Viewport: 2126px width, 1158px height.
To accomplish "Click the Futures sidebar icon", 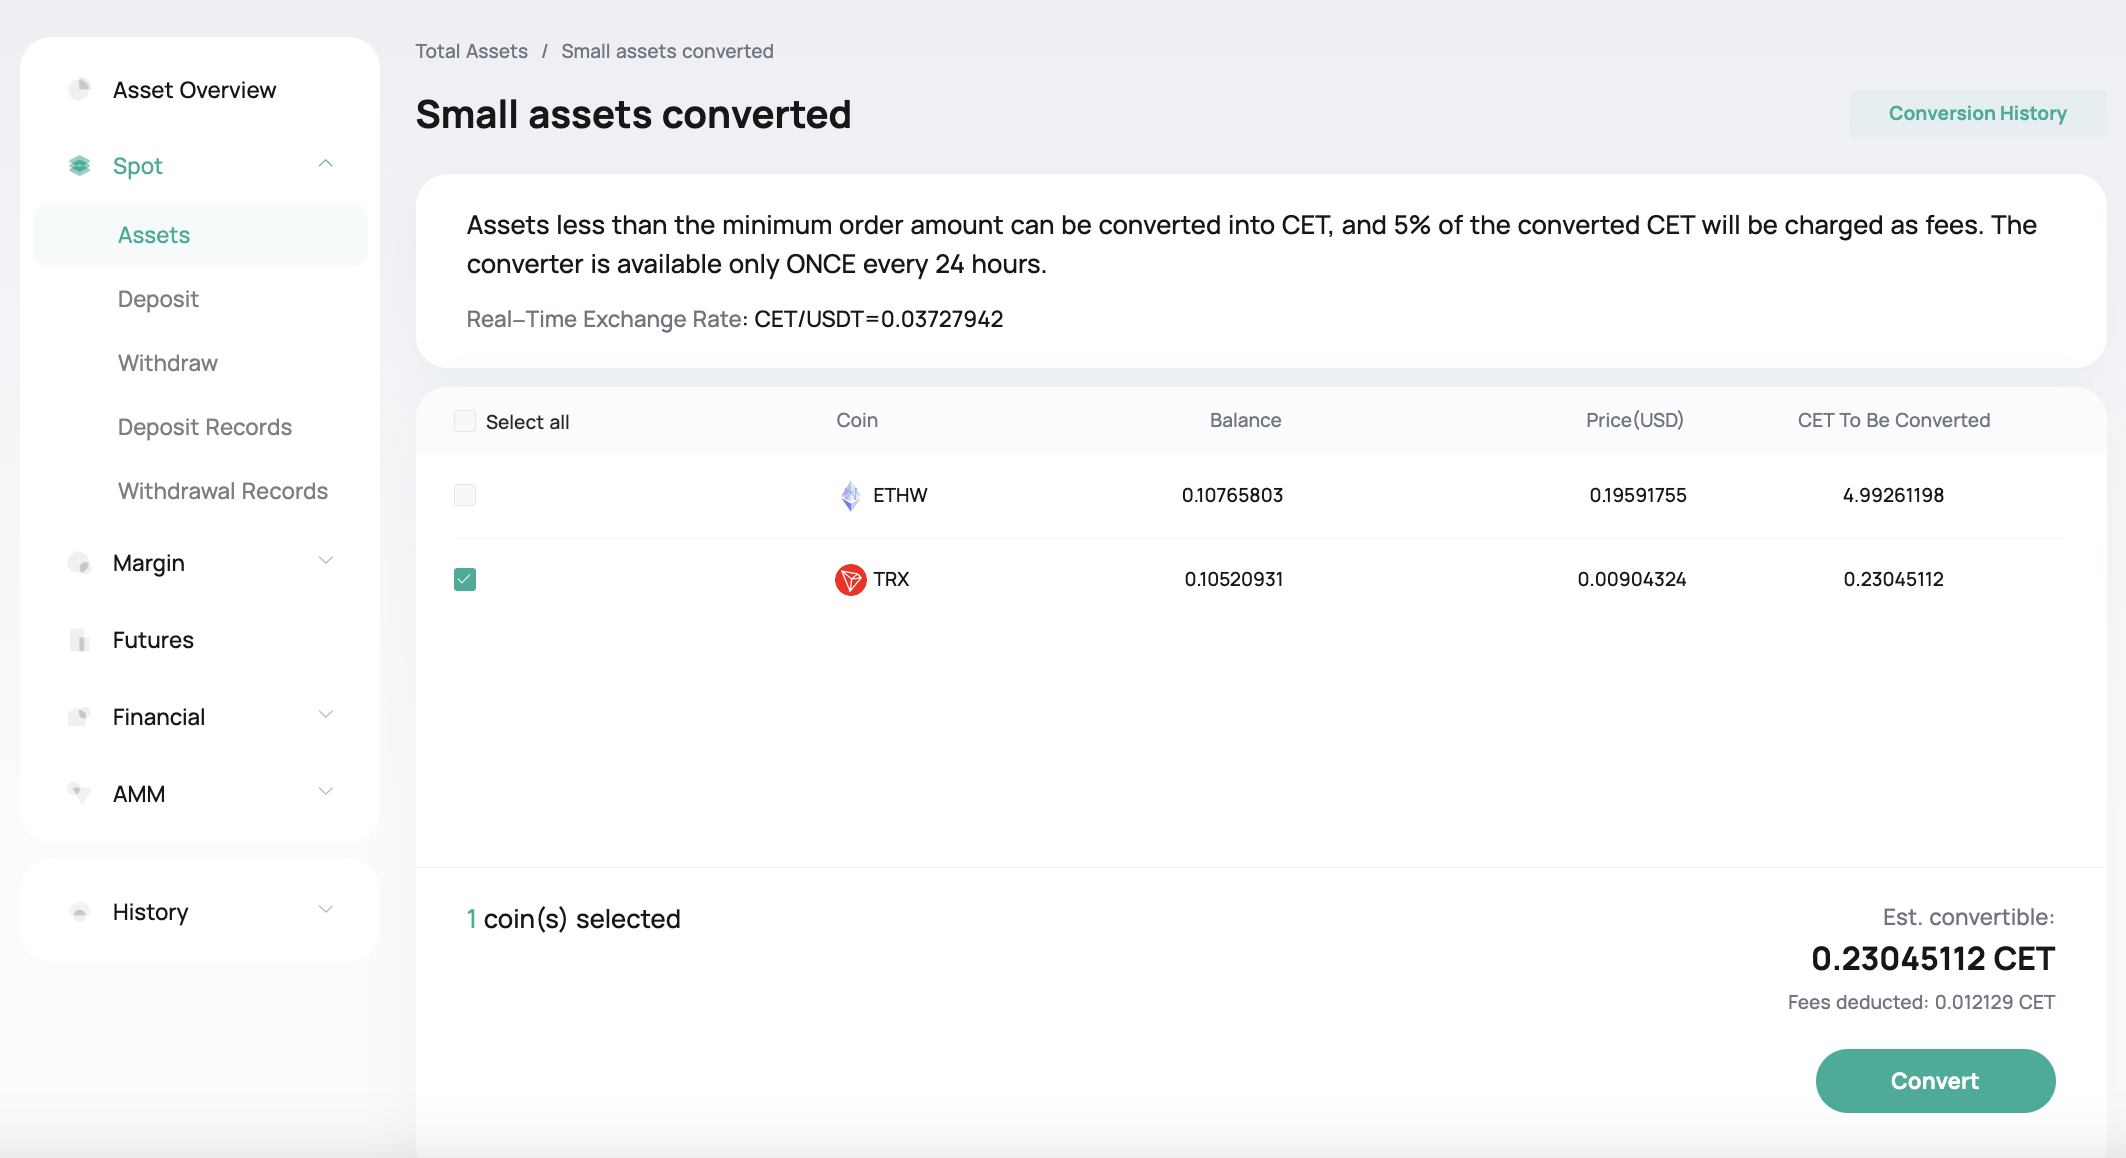I will 79,640.
